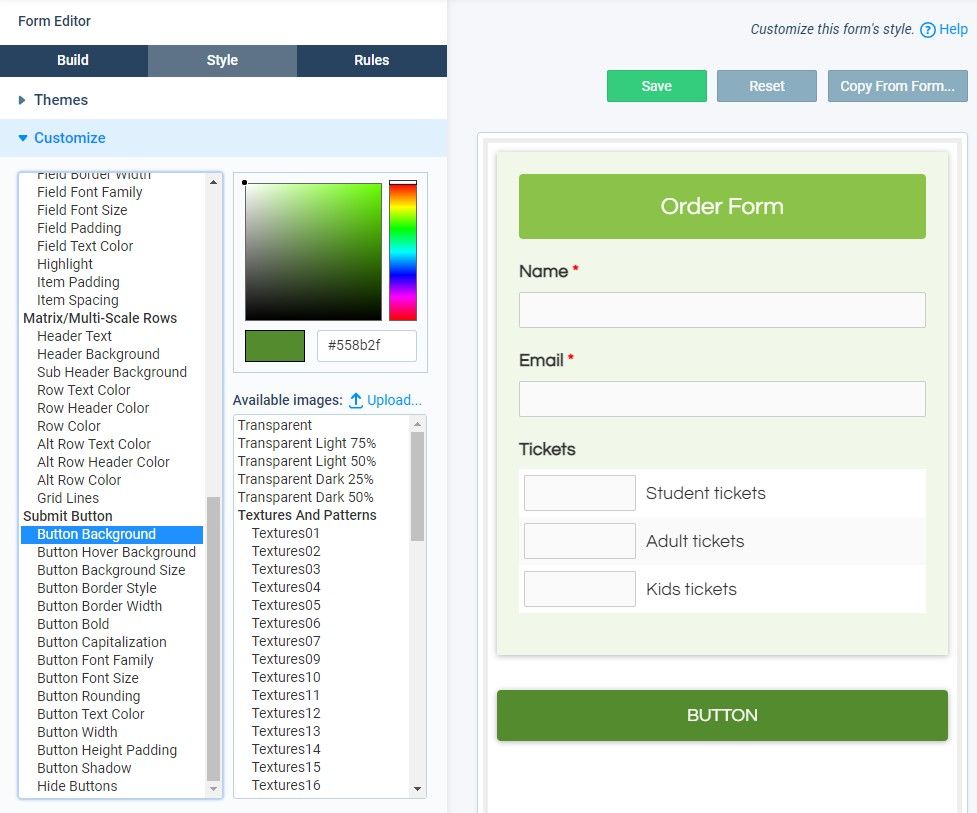Select Sub Header Background property
The image size is (977, 813).
[112, 373]
